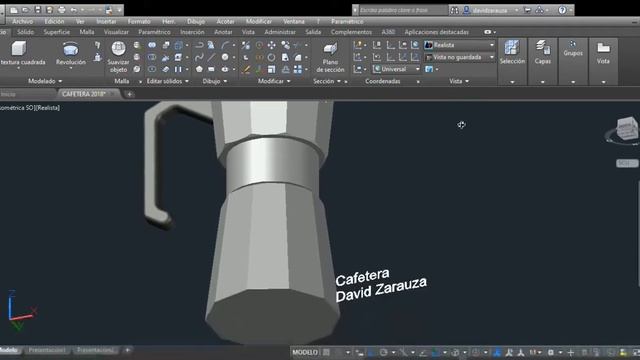The width and height of the screenshot is (640, 360).
Task: Open the Universal UCS dropdown
Action: click(x=396, y=69)
